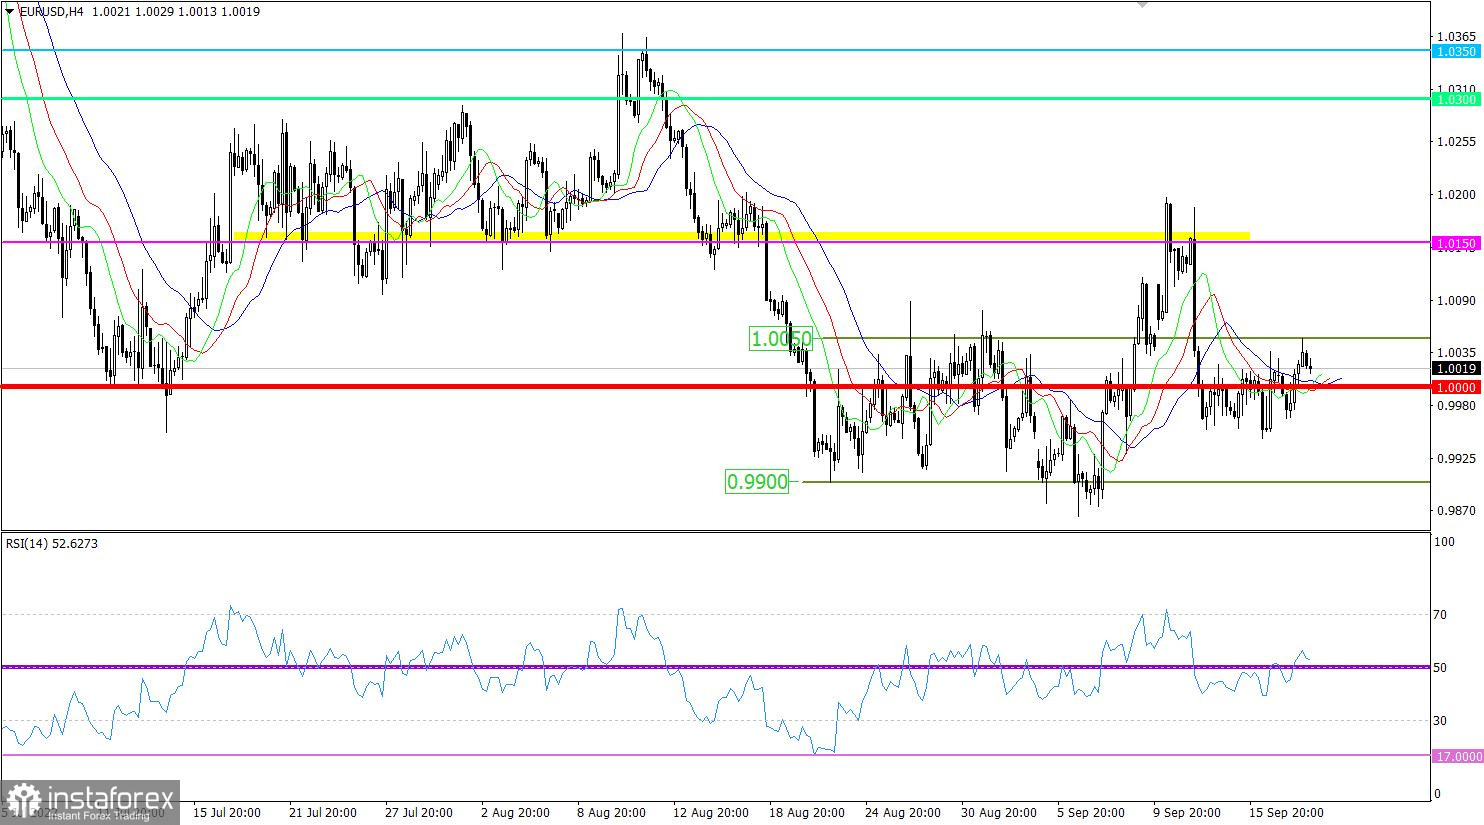1484x825 pixels.
Task: Click the yellow highlighted resistance band
Action: [x=741, y=236]
